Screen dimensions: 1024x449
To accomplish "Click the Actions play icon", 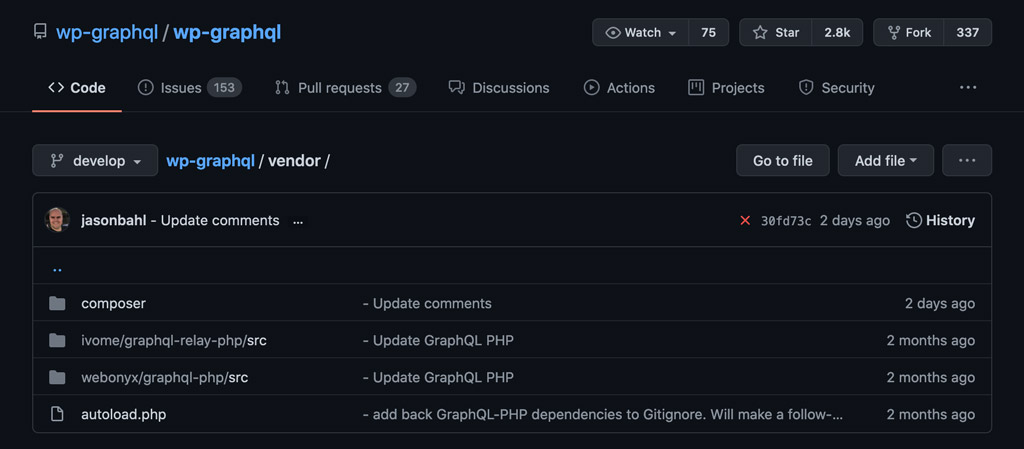I will point(591,87).
